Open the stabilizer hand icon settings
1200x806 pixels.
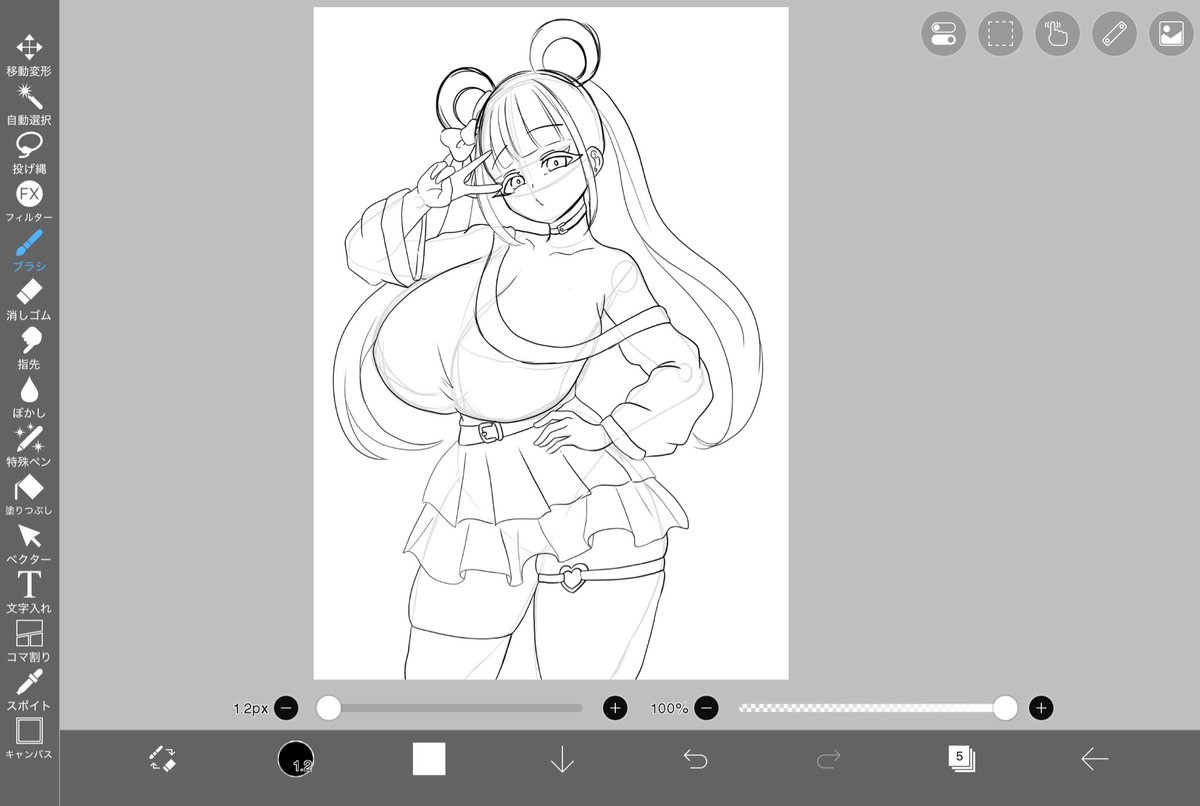[1057, 34]
